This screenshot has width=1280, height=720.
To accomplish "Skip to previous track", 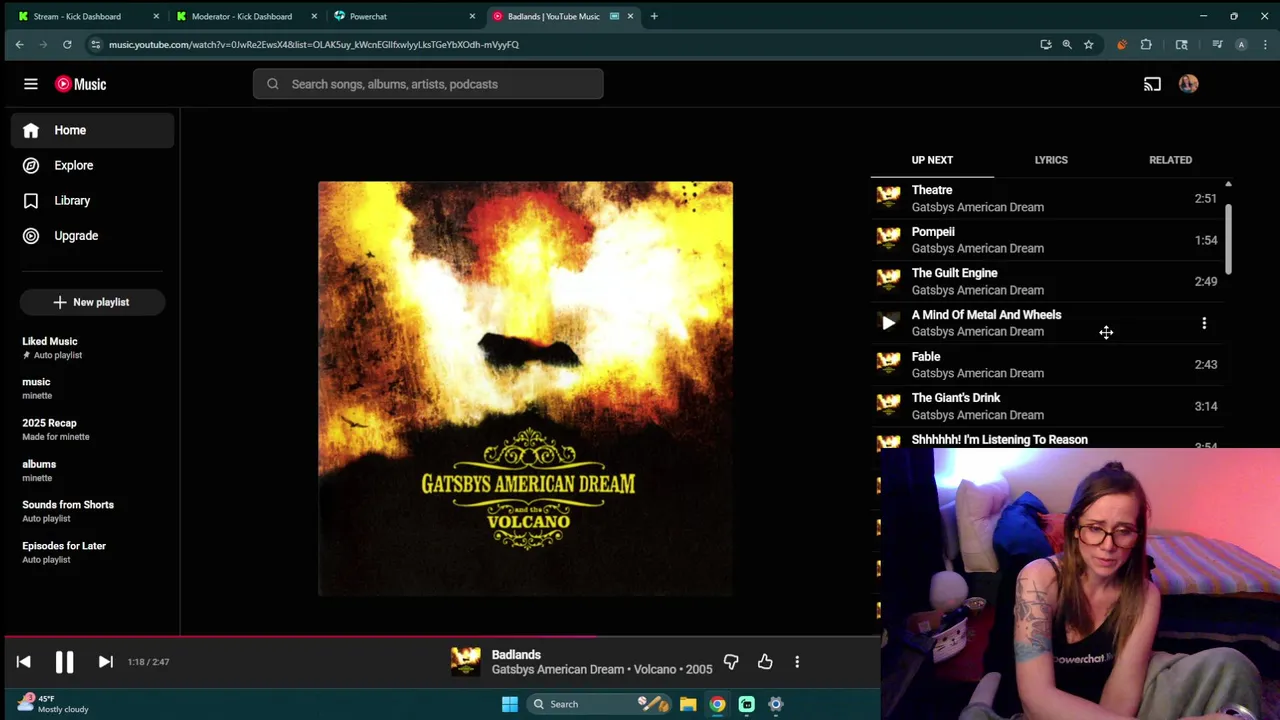I will click(24, 662).
